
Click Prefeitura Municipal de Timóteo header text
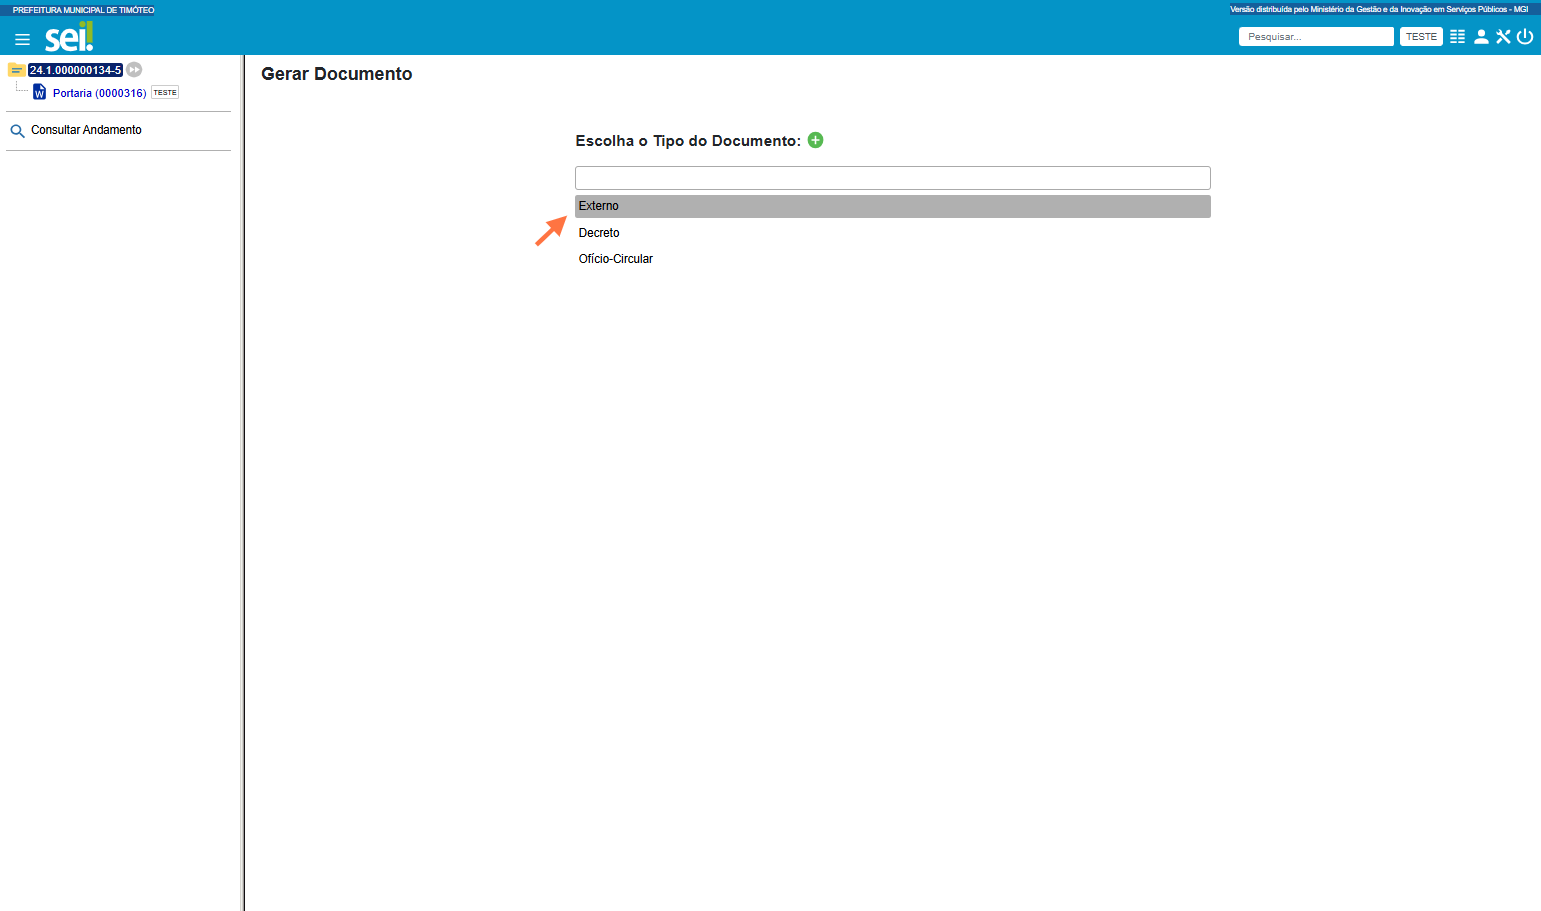(x=83, y=10)
